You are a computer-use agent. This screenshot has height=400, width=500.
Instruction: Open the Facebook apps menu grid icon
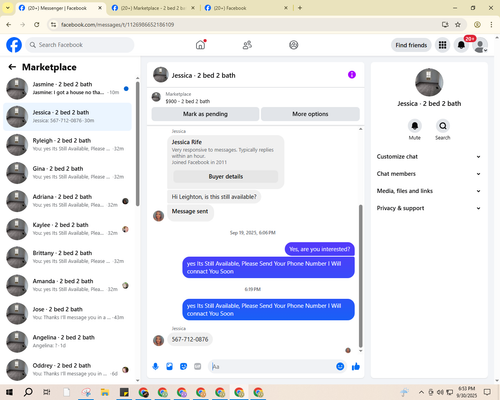pos(442,45)
